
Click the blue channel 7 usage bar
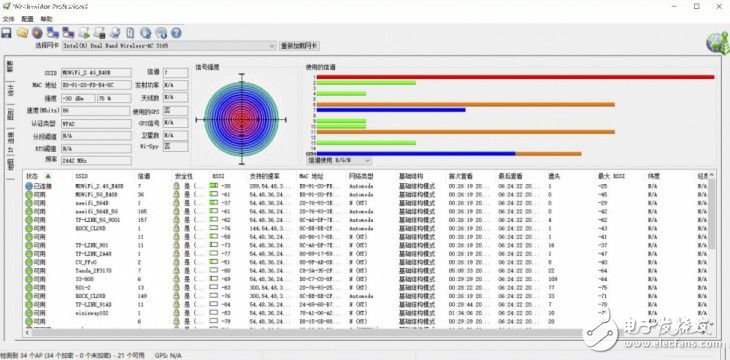point(391,110)
